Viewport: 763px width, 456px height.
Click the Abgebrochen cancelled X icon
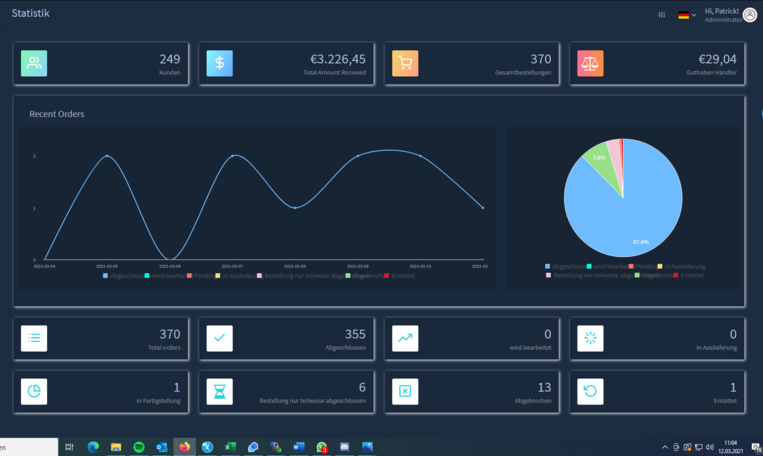click(x=405, y=391)
